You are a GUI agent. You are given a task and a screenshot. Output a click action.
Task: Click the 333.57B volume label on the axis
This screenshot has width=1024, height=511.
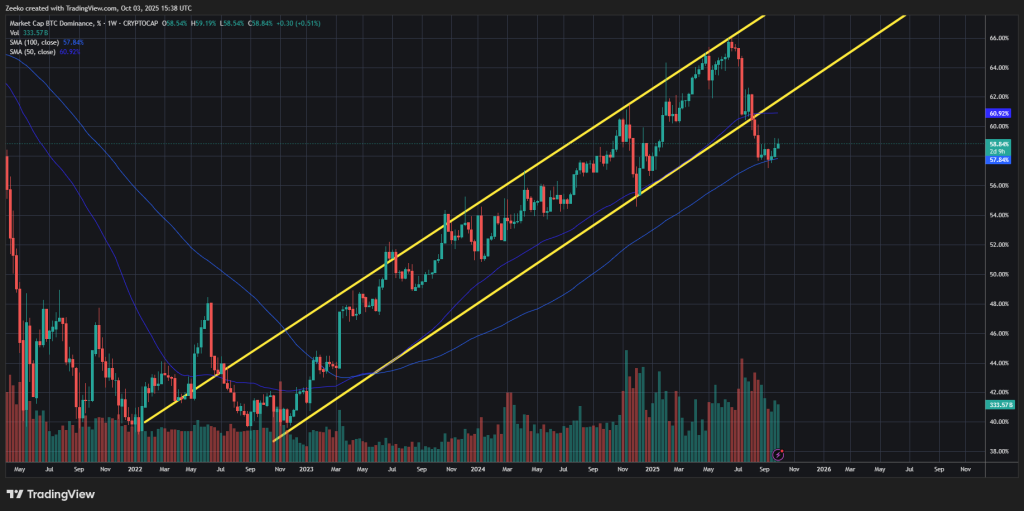[1001, 405]
